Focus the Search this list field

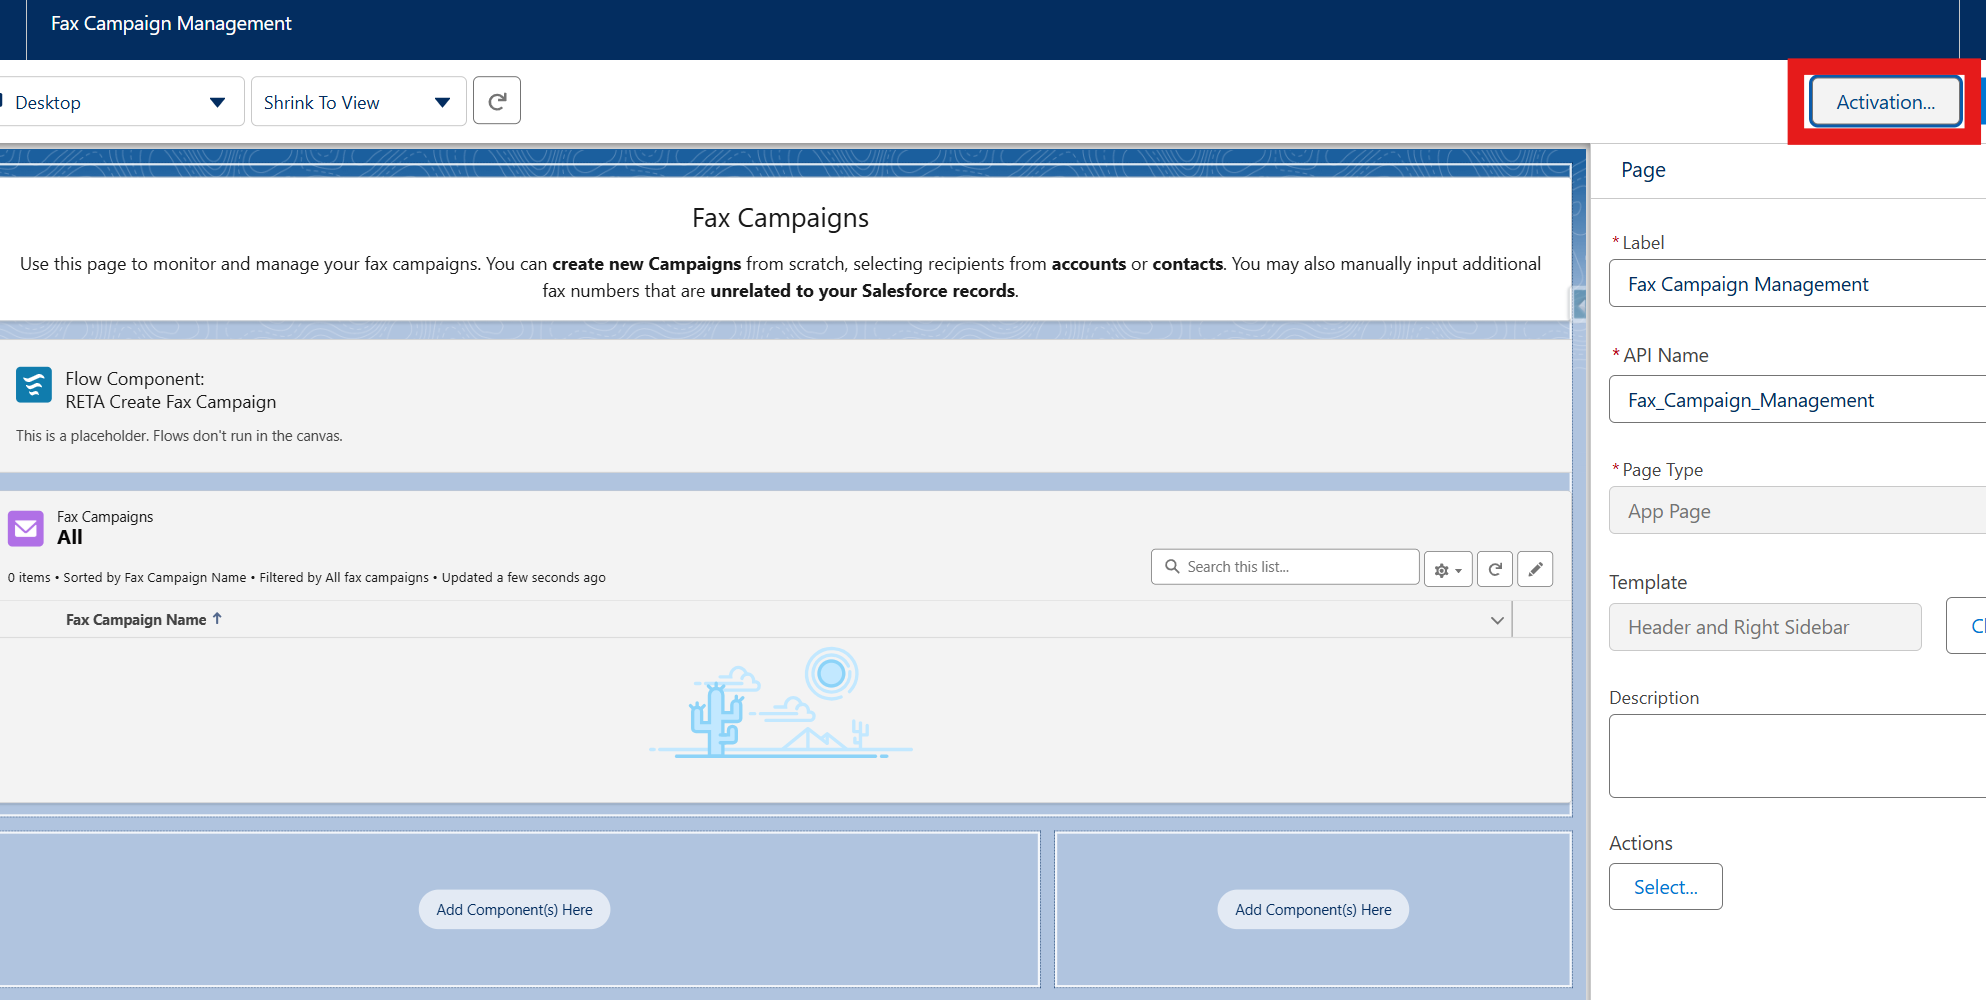(x=1295, y=567)
